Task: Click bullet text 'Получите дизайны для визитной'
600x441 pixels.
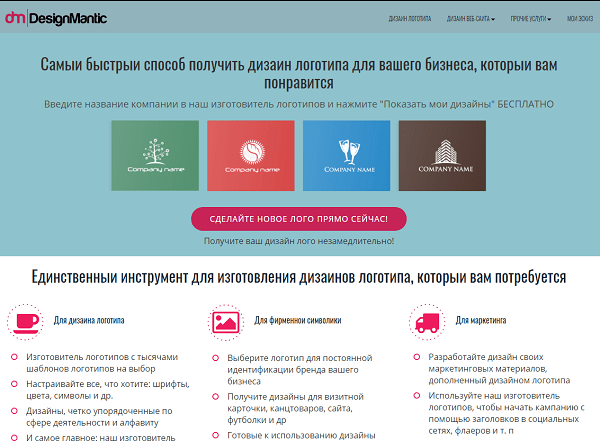Action: pyautogui.click(x=295, y=397)
